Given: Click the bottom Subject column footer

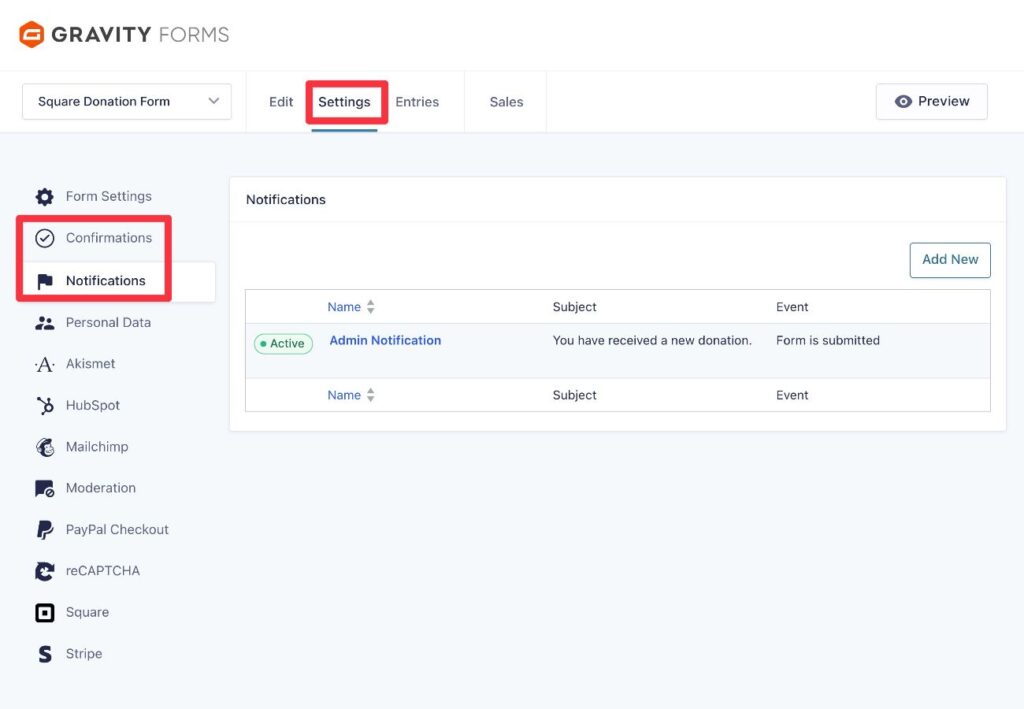Looking at the screenshot, I should (575, 395).
